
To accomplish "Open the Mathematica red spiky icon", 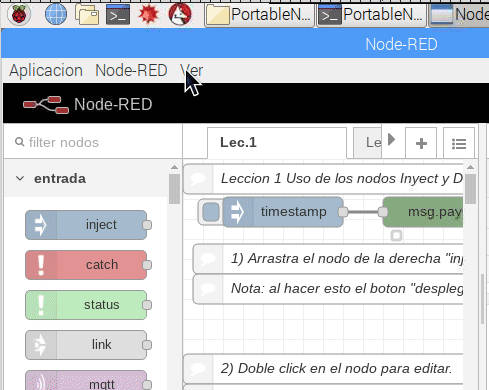I will coord(149,14).
